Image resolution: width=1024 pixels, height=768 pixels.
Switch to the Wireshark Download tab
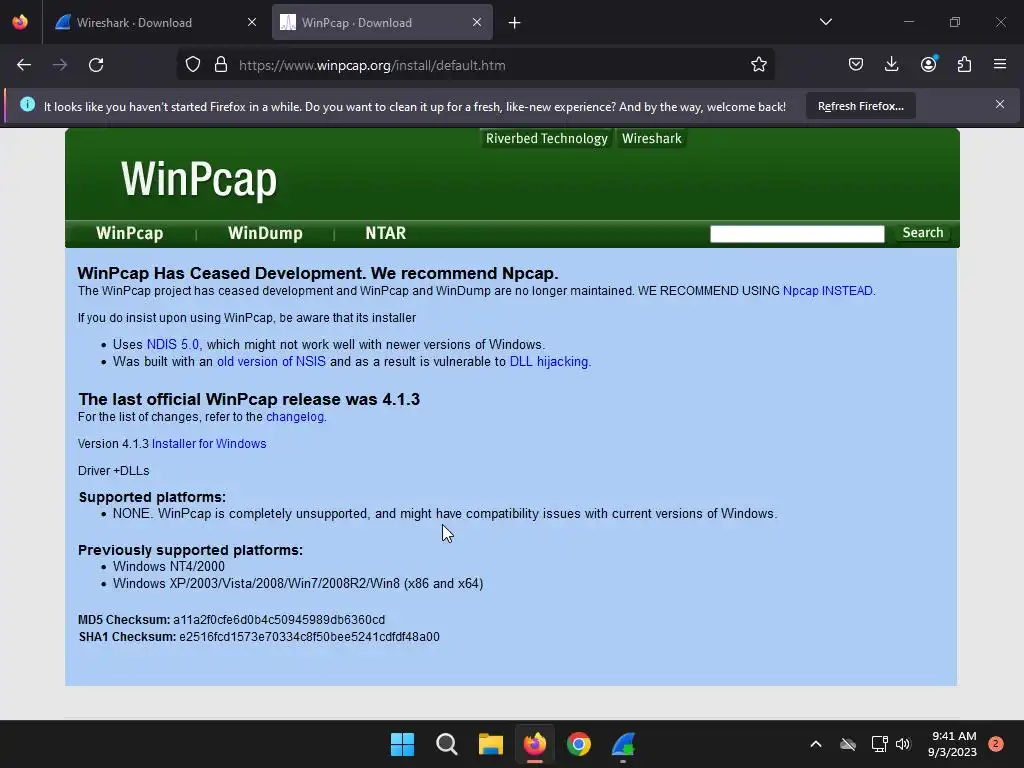155,23
